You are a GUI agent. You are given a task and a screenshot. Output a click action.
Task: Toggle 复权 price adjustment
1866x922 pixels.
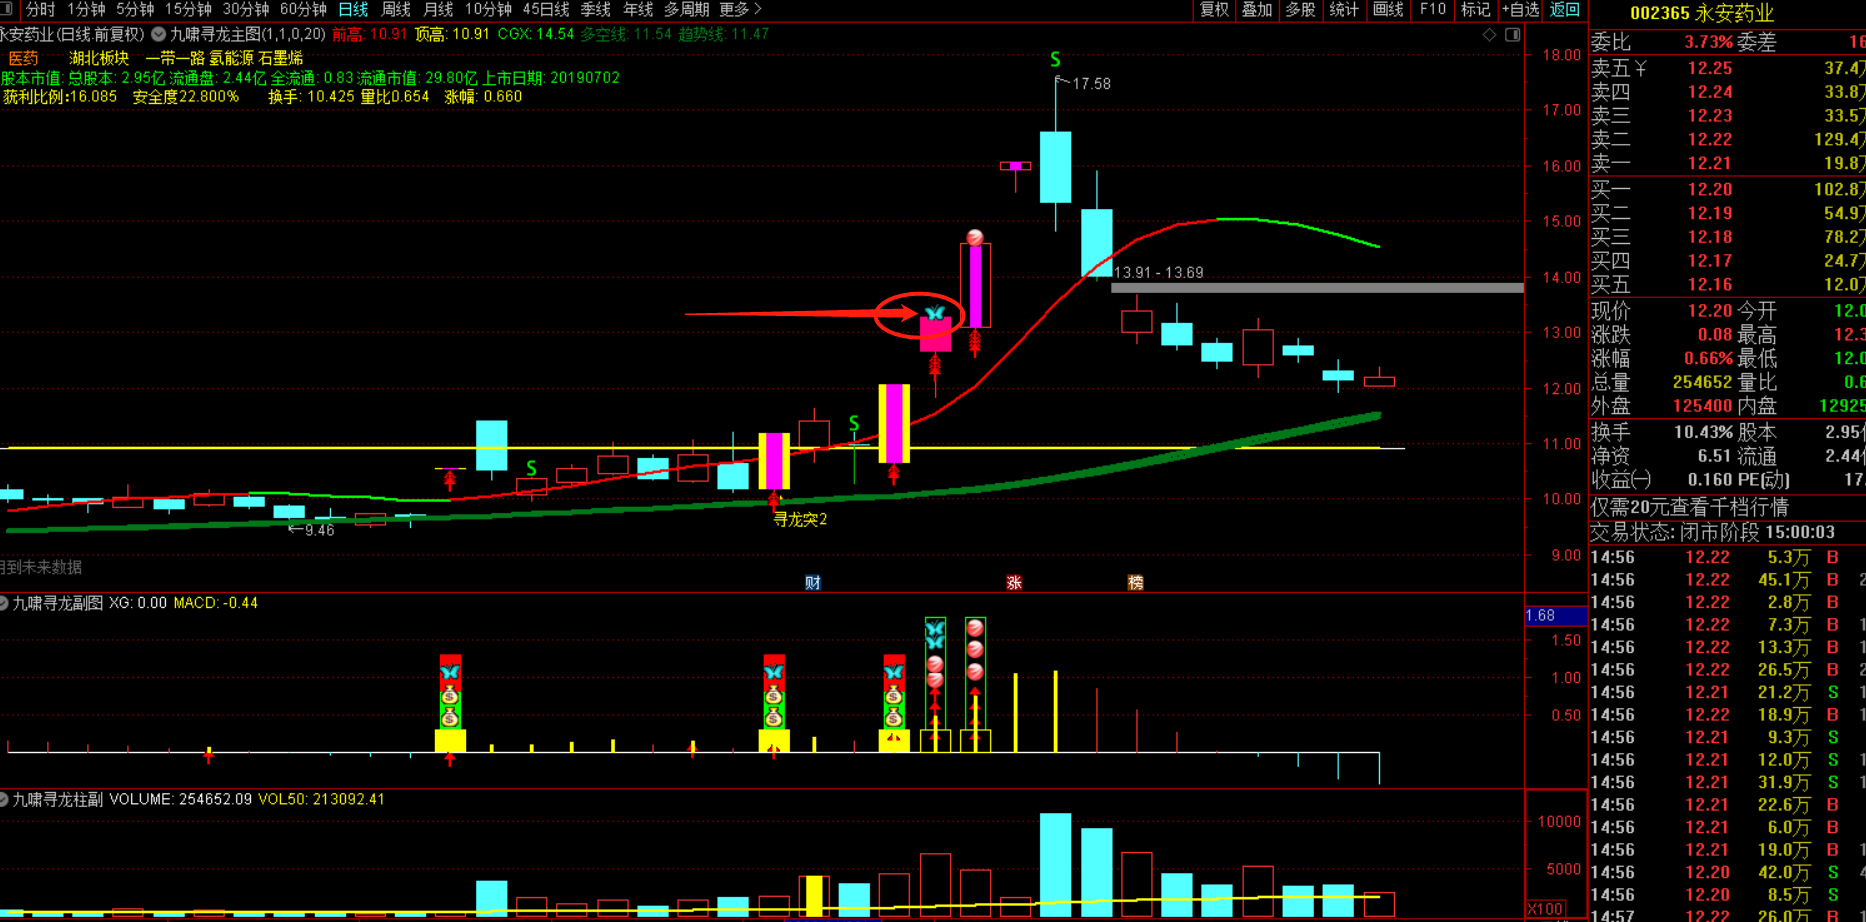click(1214, 10)
